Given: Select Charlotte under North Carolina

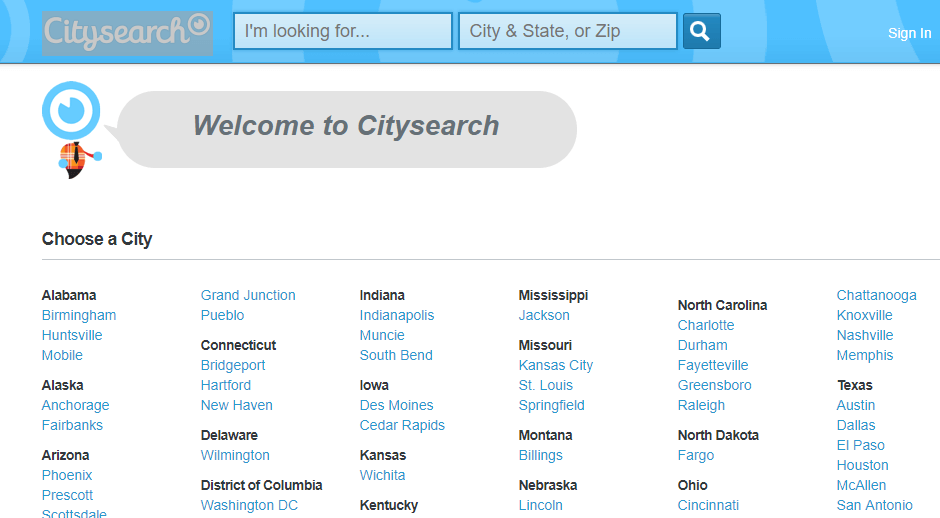Looking at the screenshot, I should coord(706,326).
